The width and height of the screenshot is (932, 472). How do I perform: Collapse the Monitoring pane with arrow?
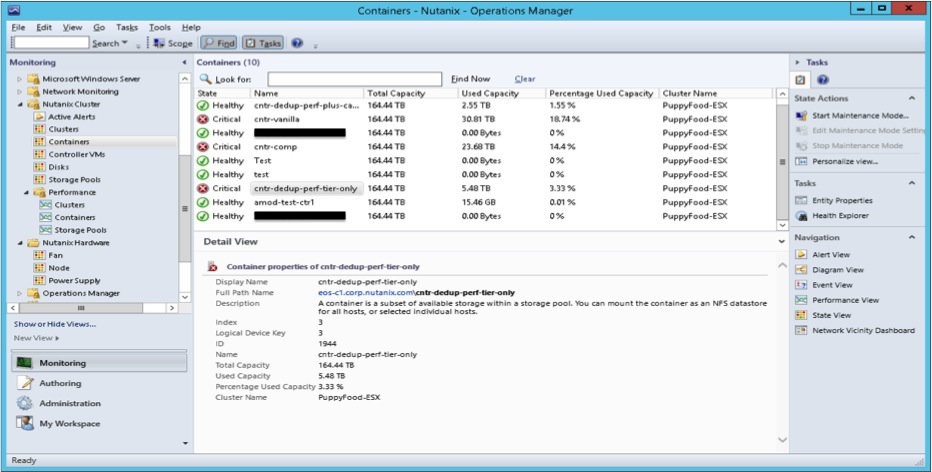coord(184,62)
